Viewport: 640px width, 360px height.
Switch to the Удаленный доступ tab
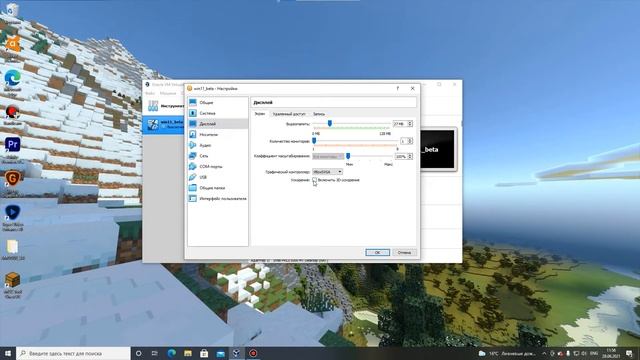click(x=289, y=114)
